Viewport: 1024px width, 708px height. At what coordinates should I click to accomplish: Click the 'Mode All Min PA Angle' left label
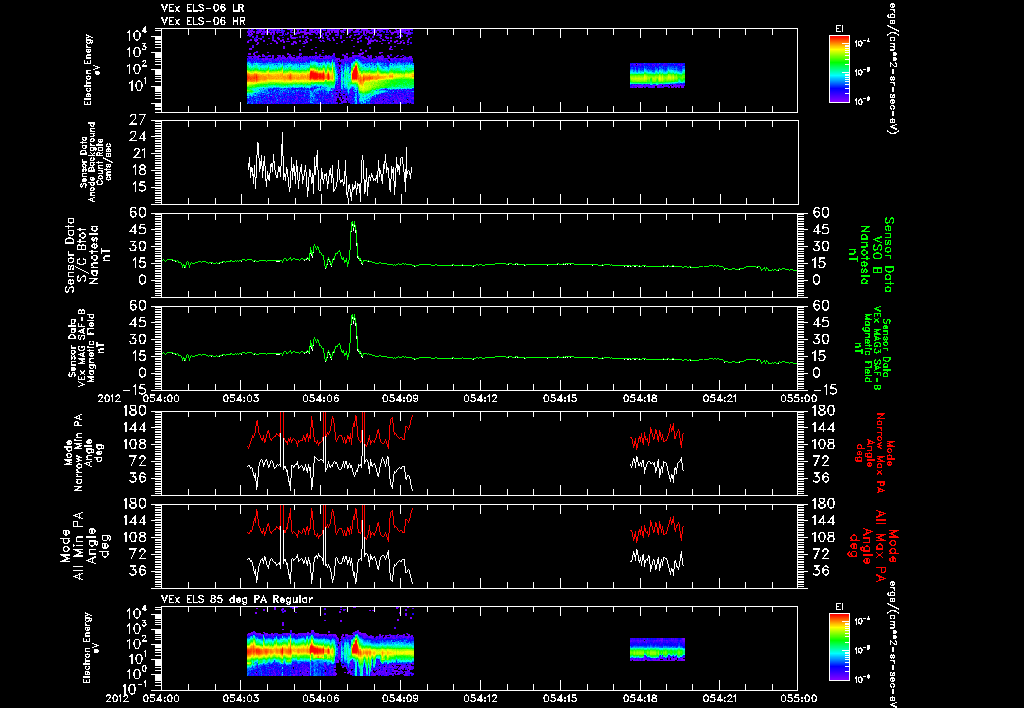click(x=86, y=545)
